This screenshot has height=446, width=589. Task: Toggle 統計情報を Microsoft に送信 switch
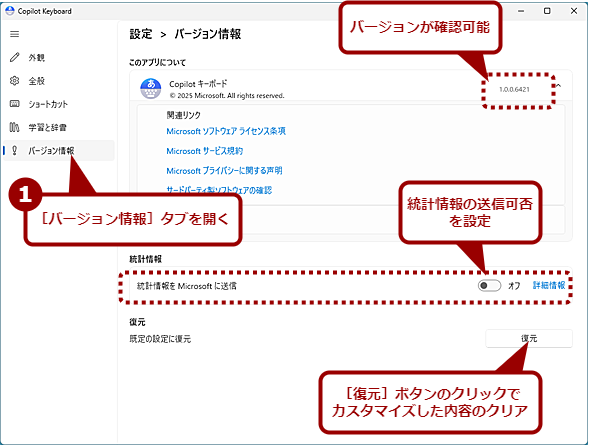click(x=489, y=286)
